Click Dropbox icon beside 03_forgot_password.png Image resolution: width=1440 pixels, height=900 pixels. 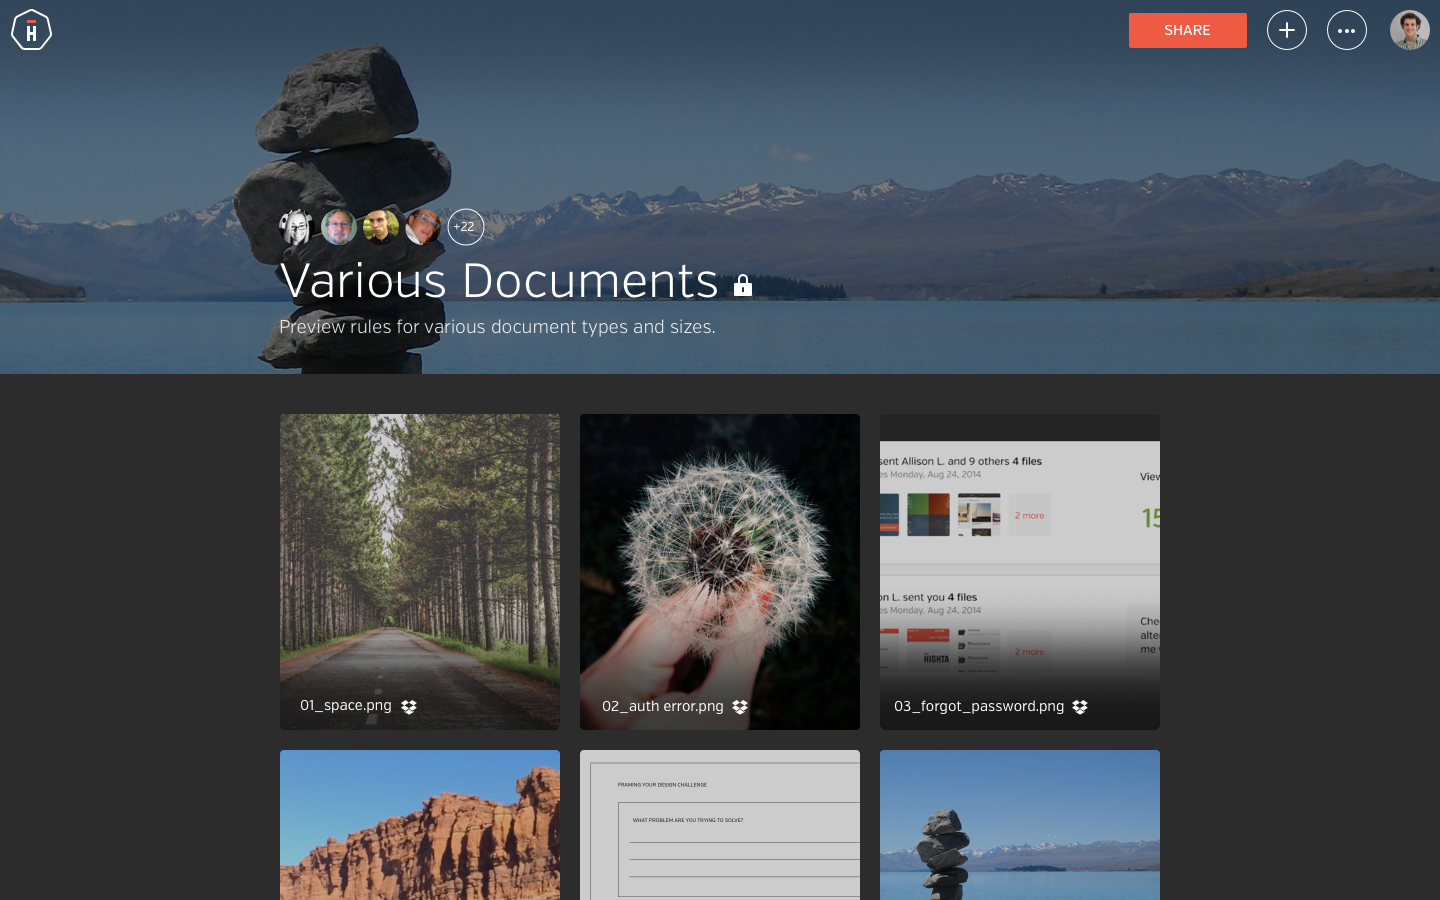(1080, 707)
